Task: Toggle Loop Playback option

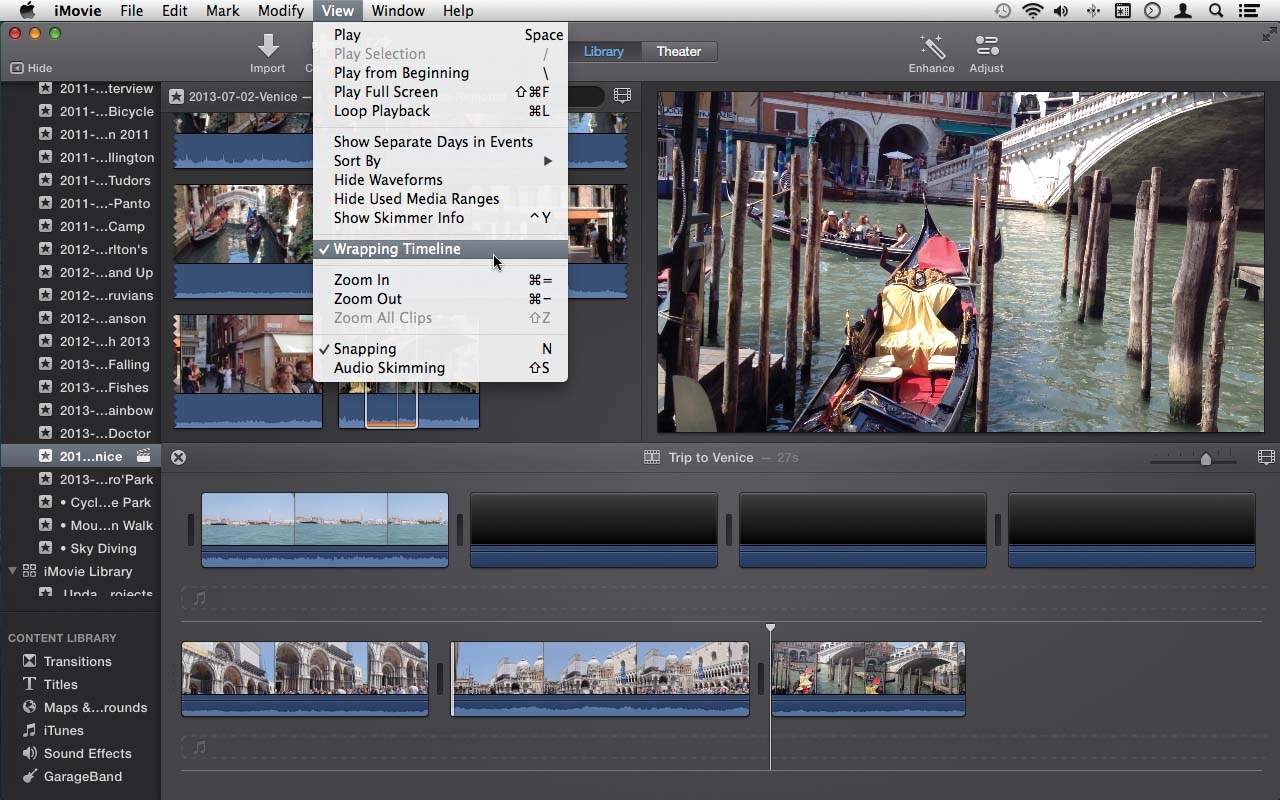Action: point(441,111)
